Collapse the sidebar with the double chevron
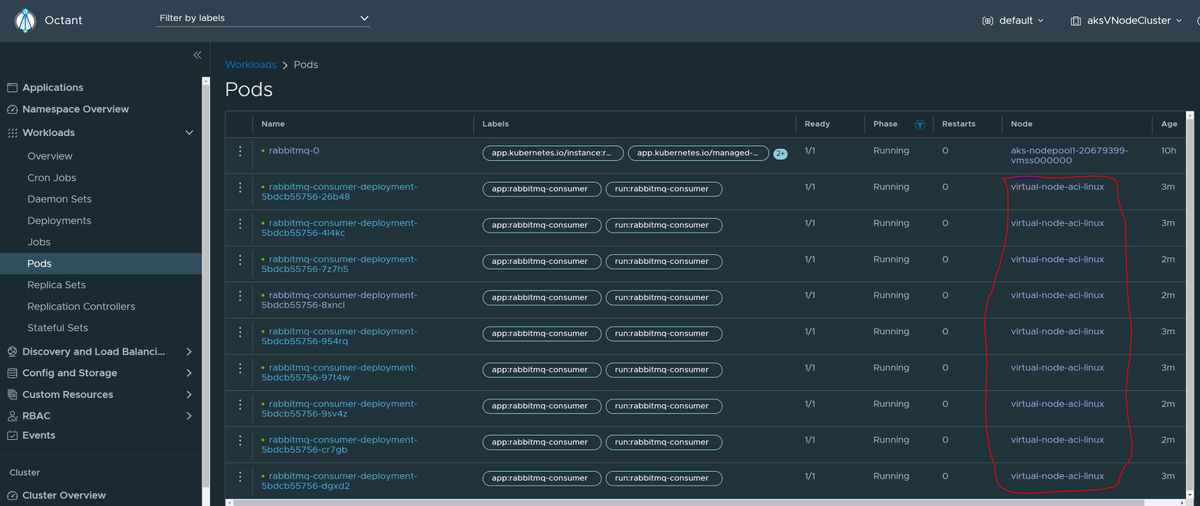The image size is (1200, 506). tap(197, 55)
